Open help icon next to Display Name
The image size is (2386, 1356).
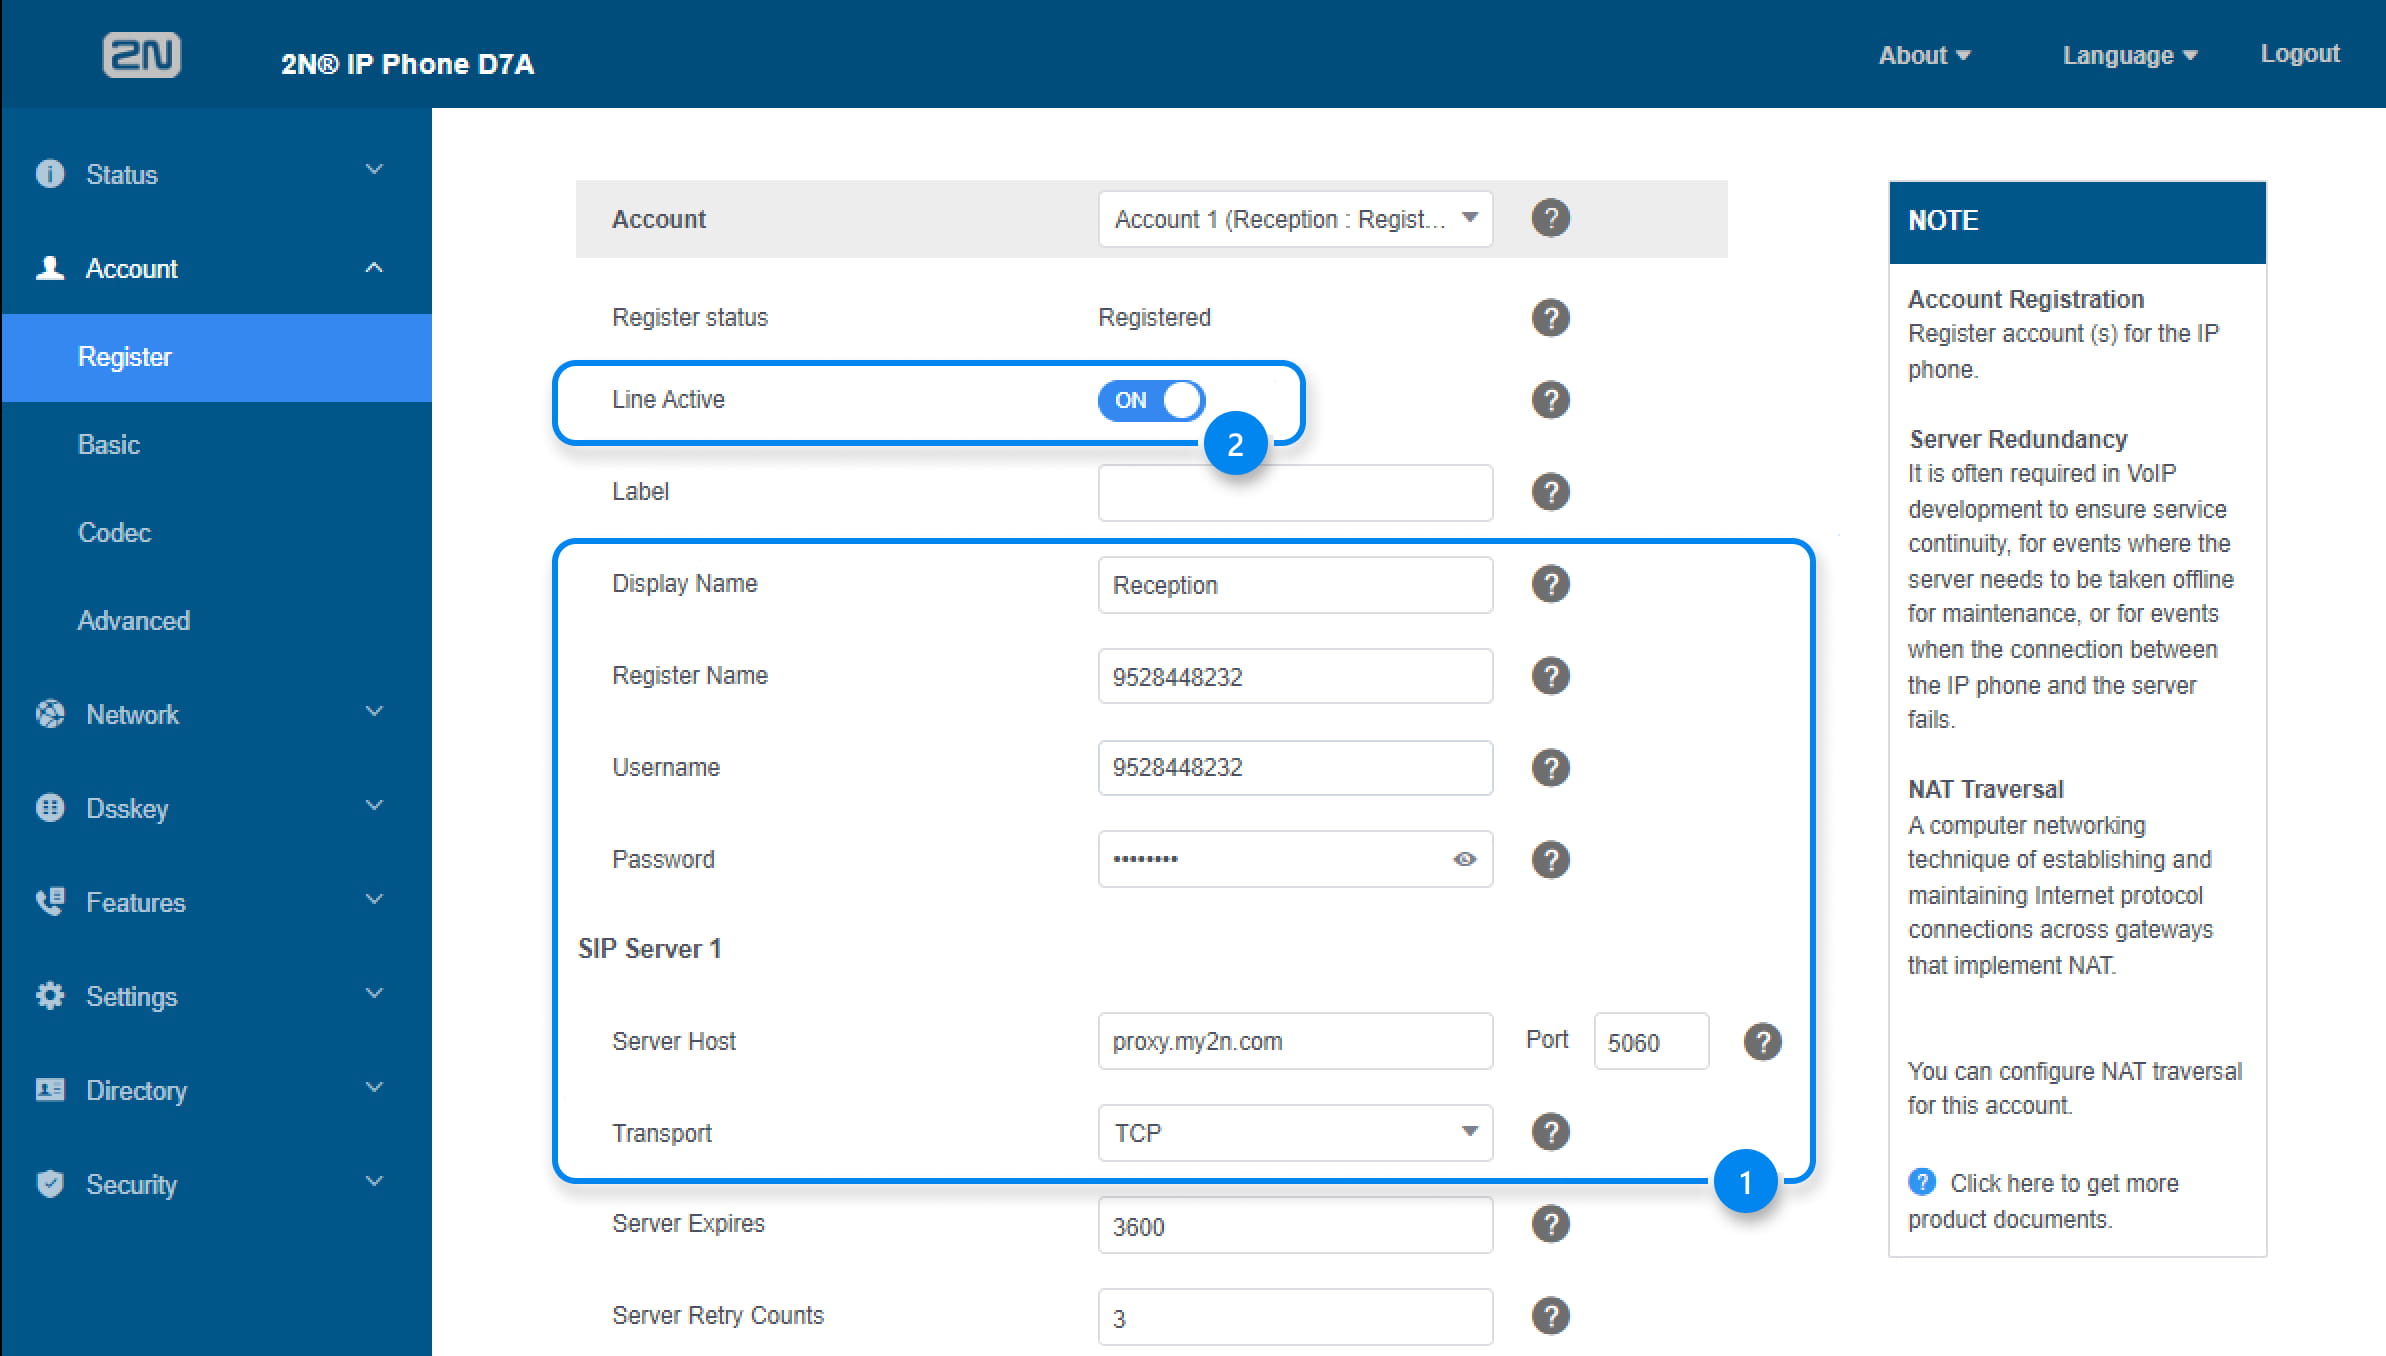coord(1550,584)
